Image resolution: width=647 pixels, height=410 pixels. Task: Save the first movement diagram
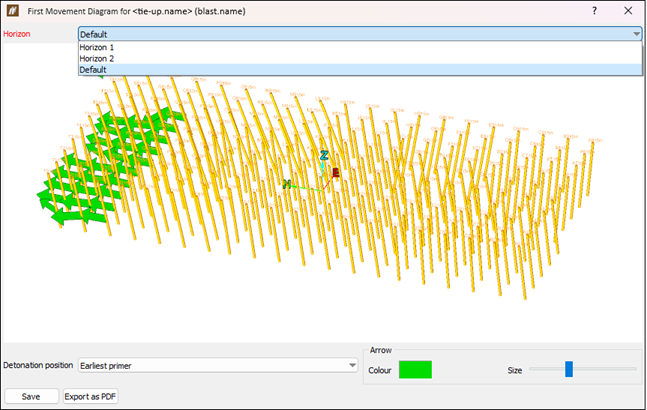pyautogui.click(x=31, y=396)
